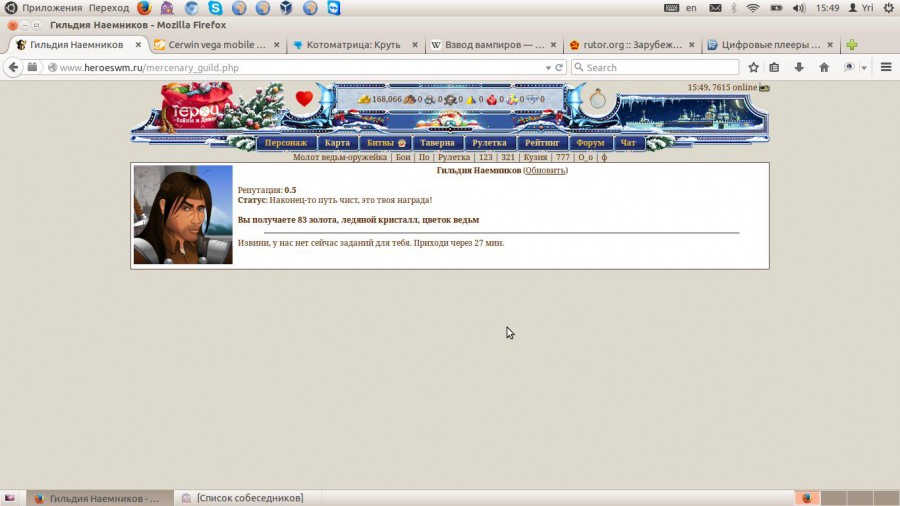Open the Приложения menu

(x=52, y=7)
